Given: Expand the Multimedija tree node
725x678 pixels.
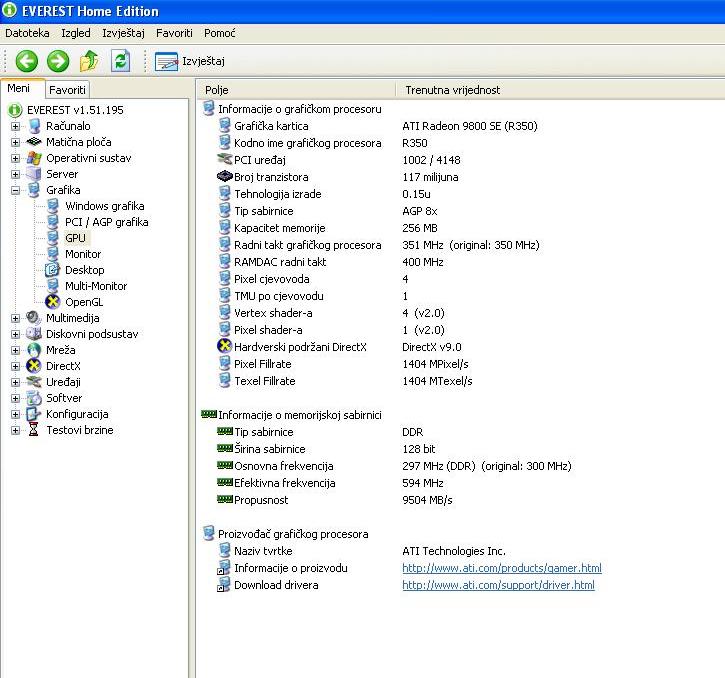Looking at the screenshot, I should point(15,318).
